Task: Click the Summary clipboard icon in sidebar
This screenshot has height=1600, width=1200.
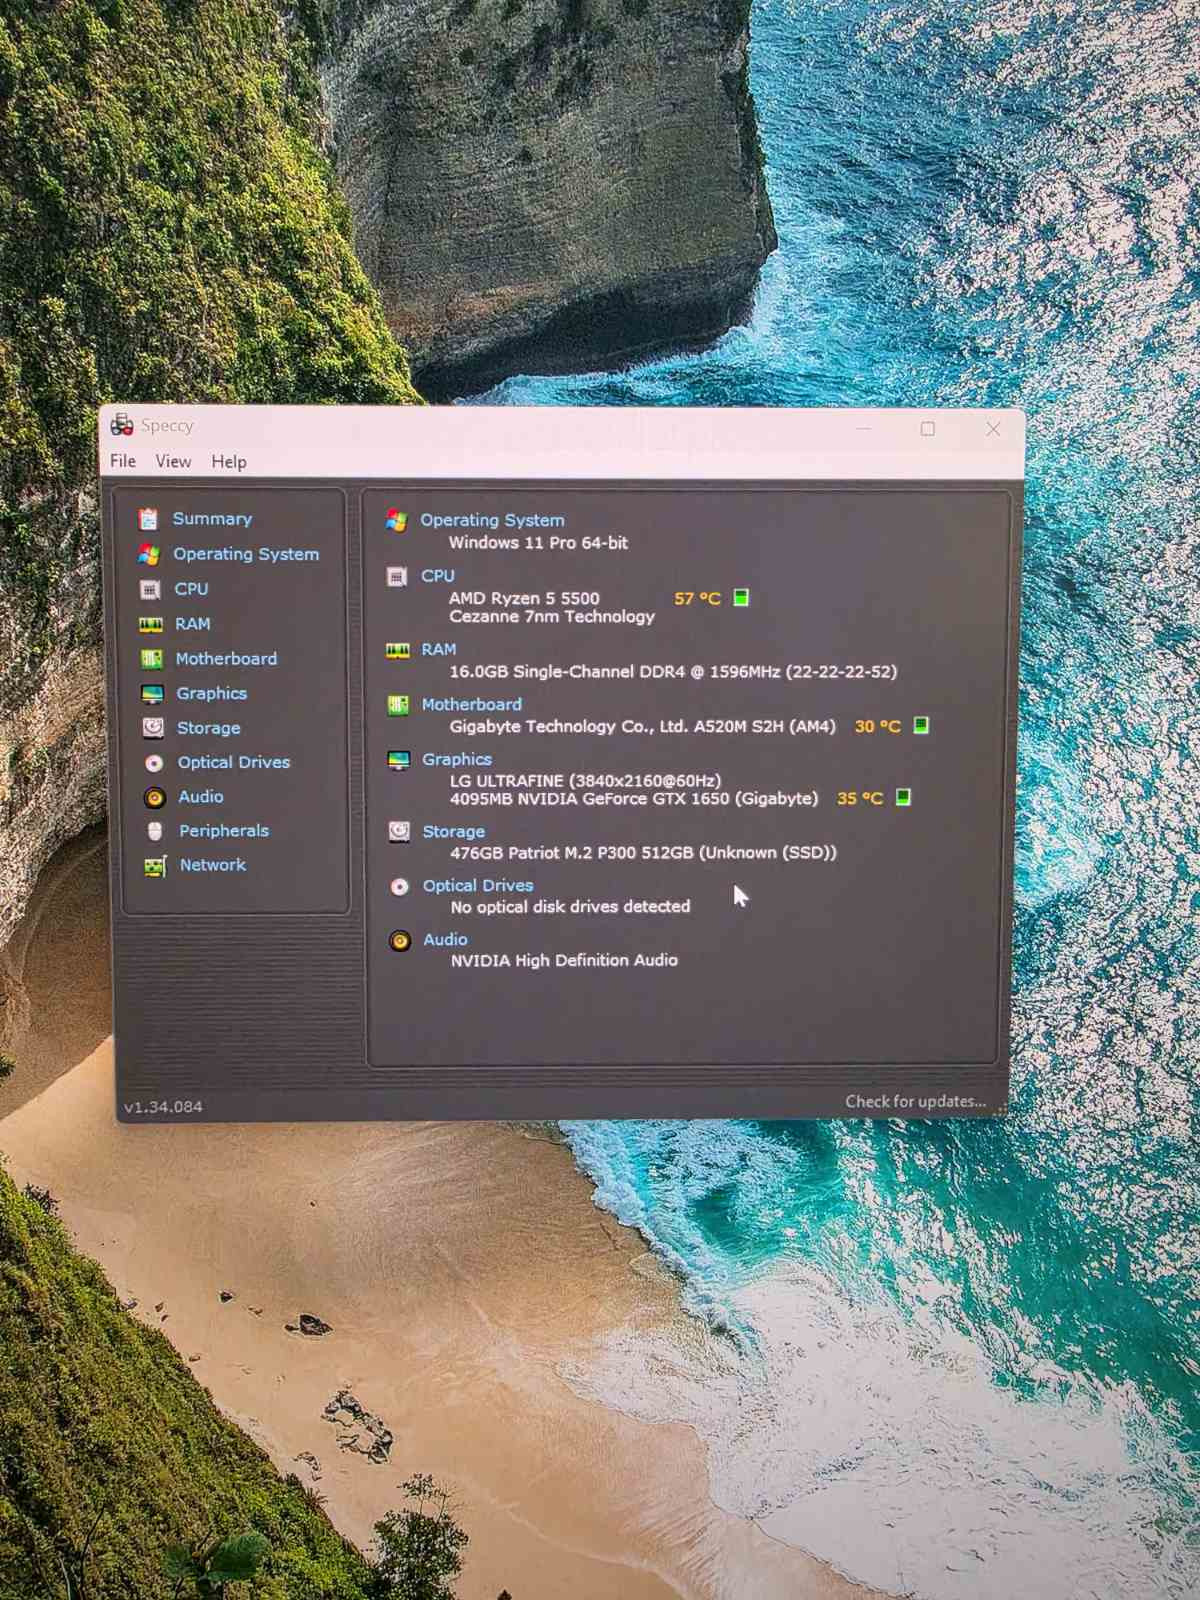Action: [x=148, y=519]
